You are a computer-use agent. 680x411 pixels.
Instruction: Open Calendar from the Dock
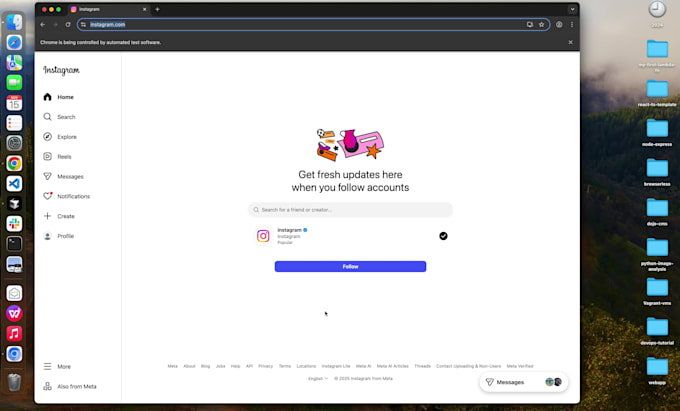[x=14, y=103]
